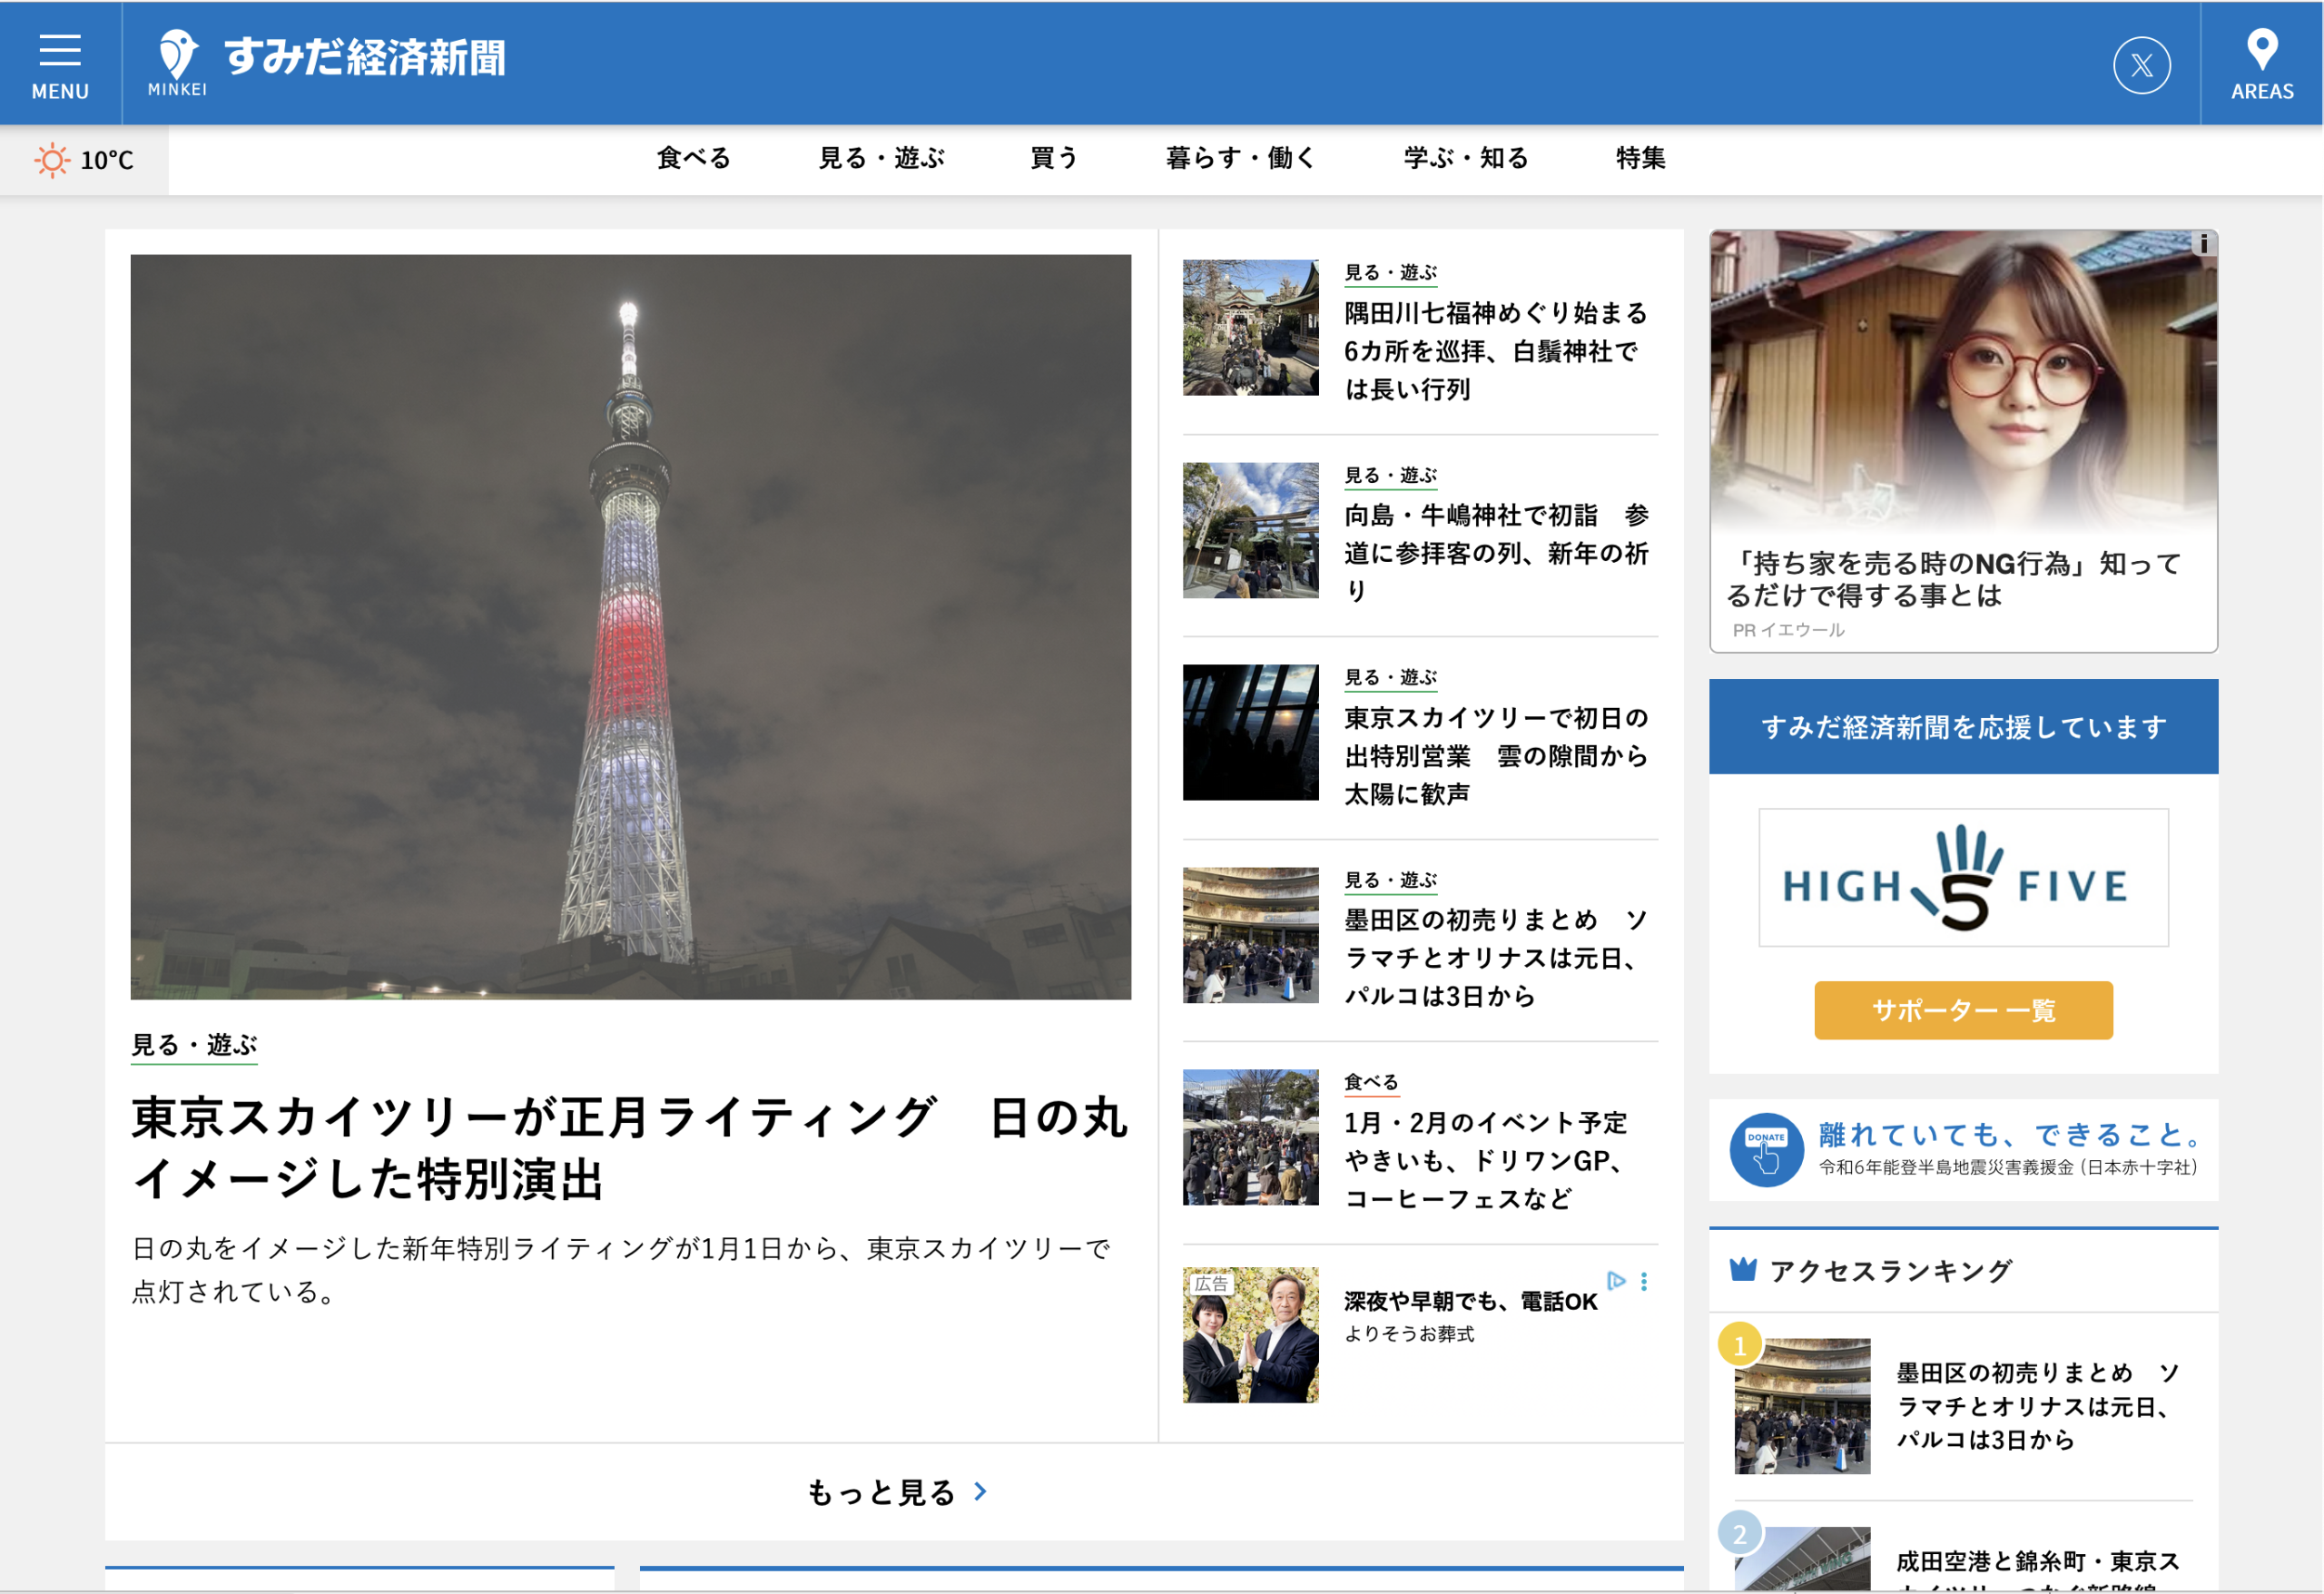Click the sunny weather icon

52,160
